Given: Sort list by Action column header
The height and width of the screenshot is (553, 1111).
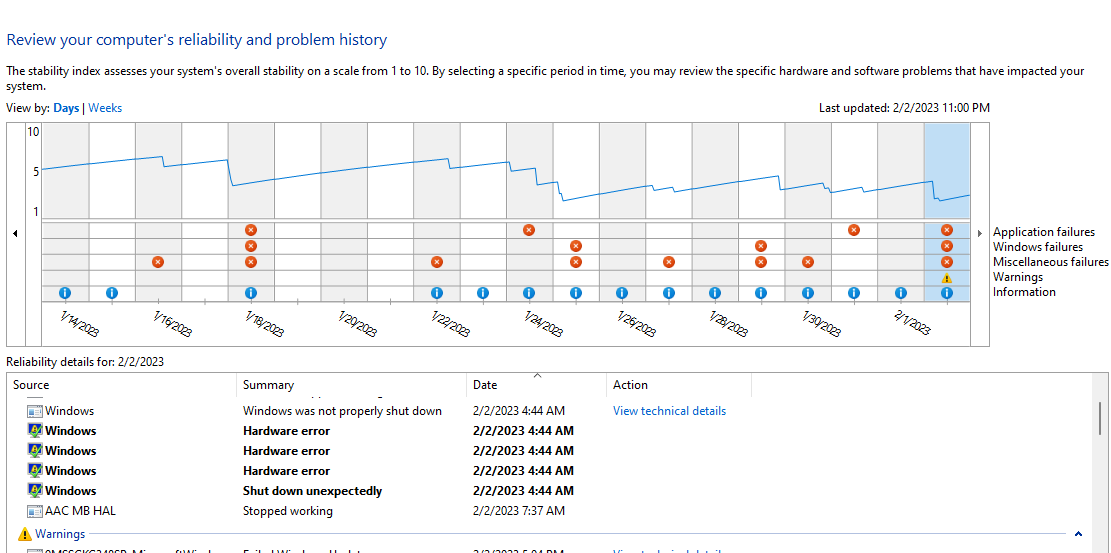Looking at the screenshot, I should click(679, 385).
